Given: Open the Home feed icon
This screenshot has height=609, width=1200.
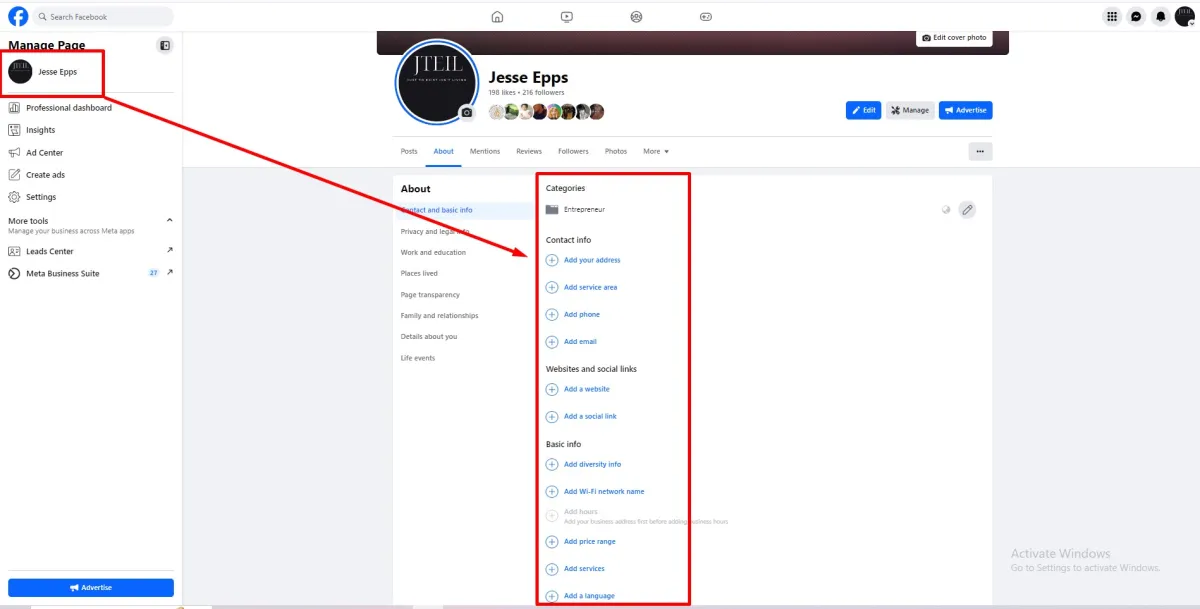Looking at the screenshot, I should (x=497, y=16).
